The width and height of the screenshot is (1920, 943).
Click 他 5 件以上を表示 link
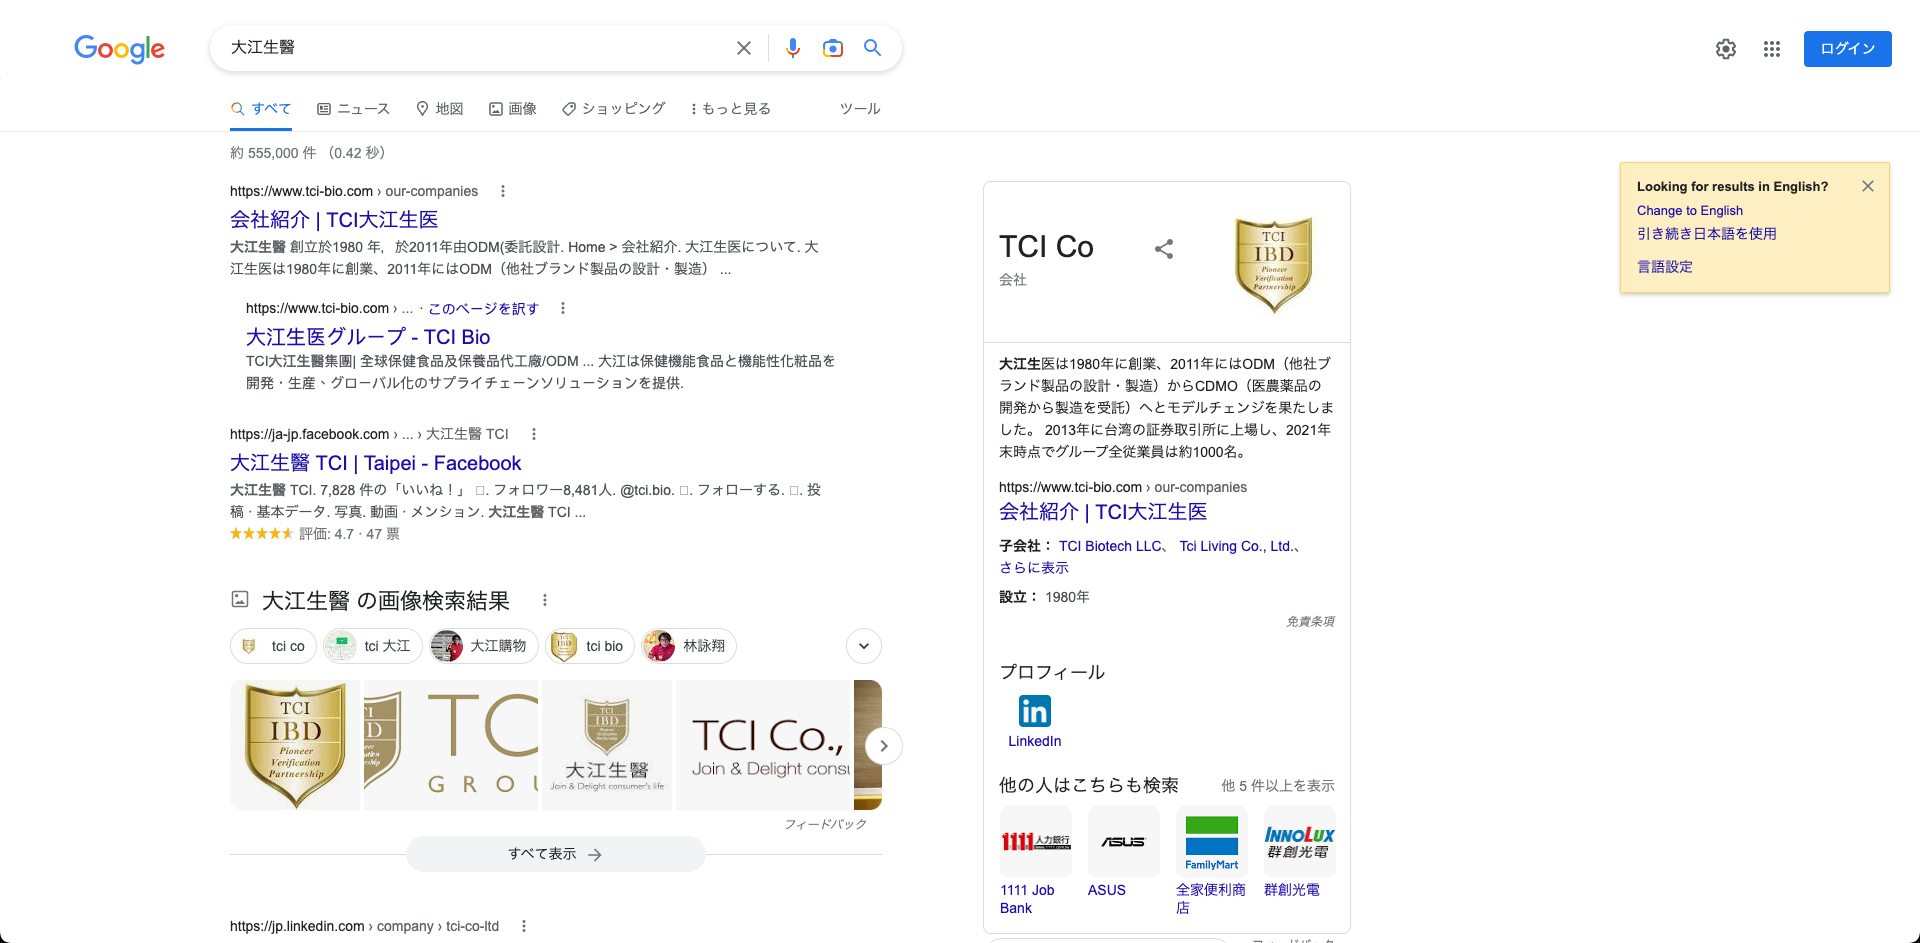click(1278, 786)
